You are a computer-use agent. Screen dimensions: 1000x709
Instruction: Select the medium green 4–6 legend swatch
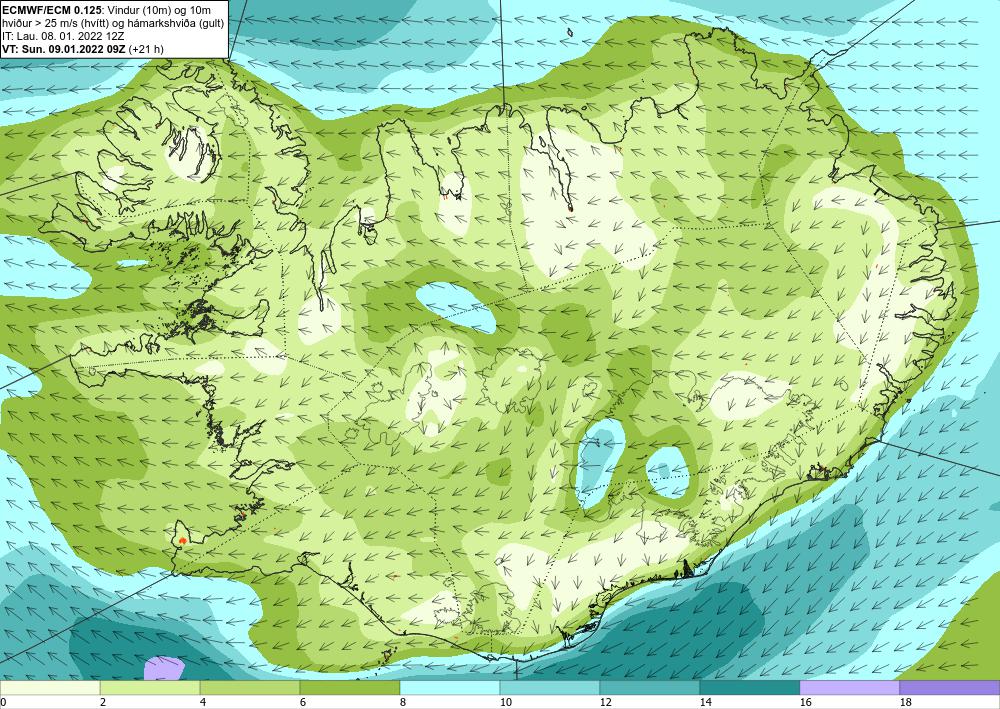coord(250,687)
